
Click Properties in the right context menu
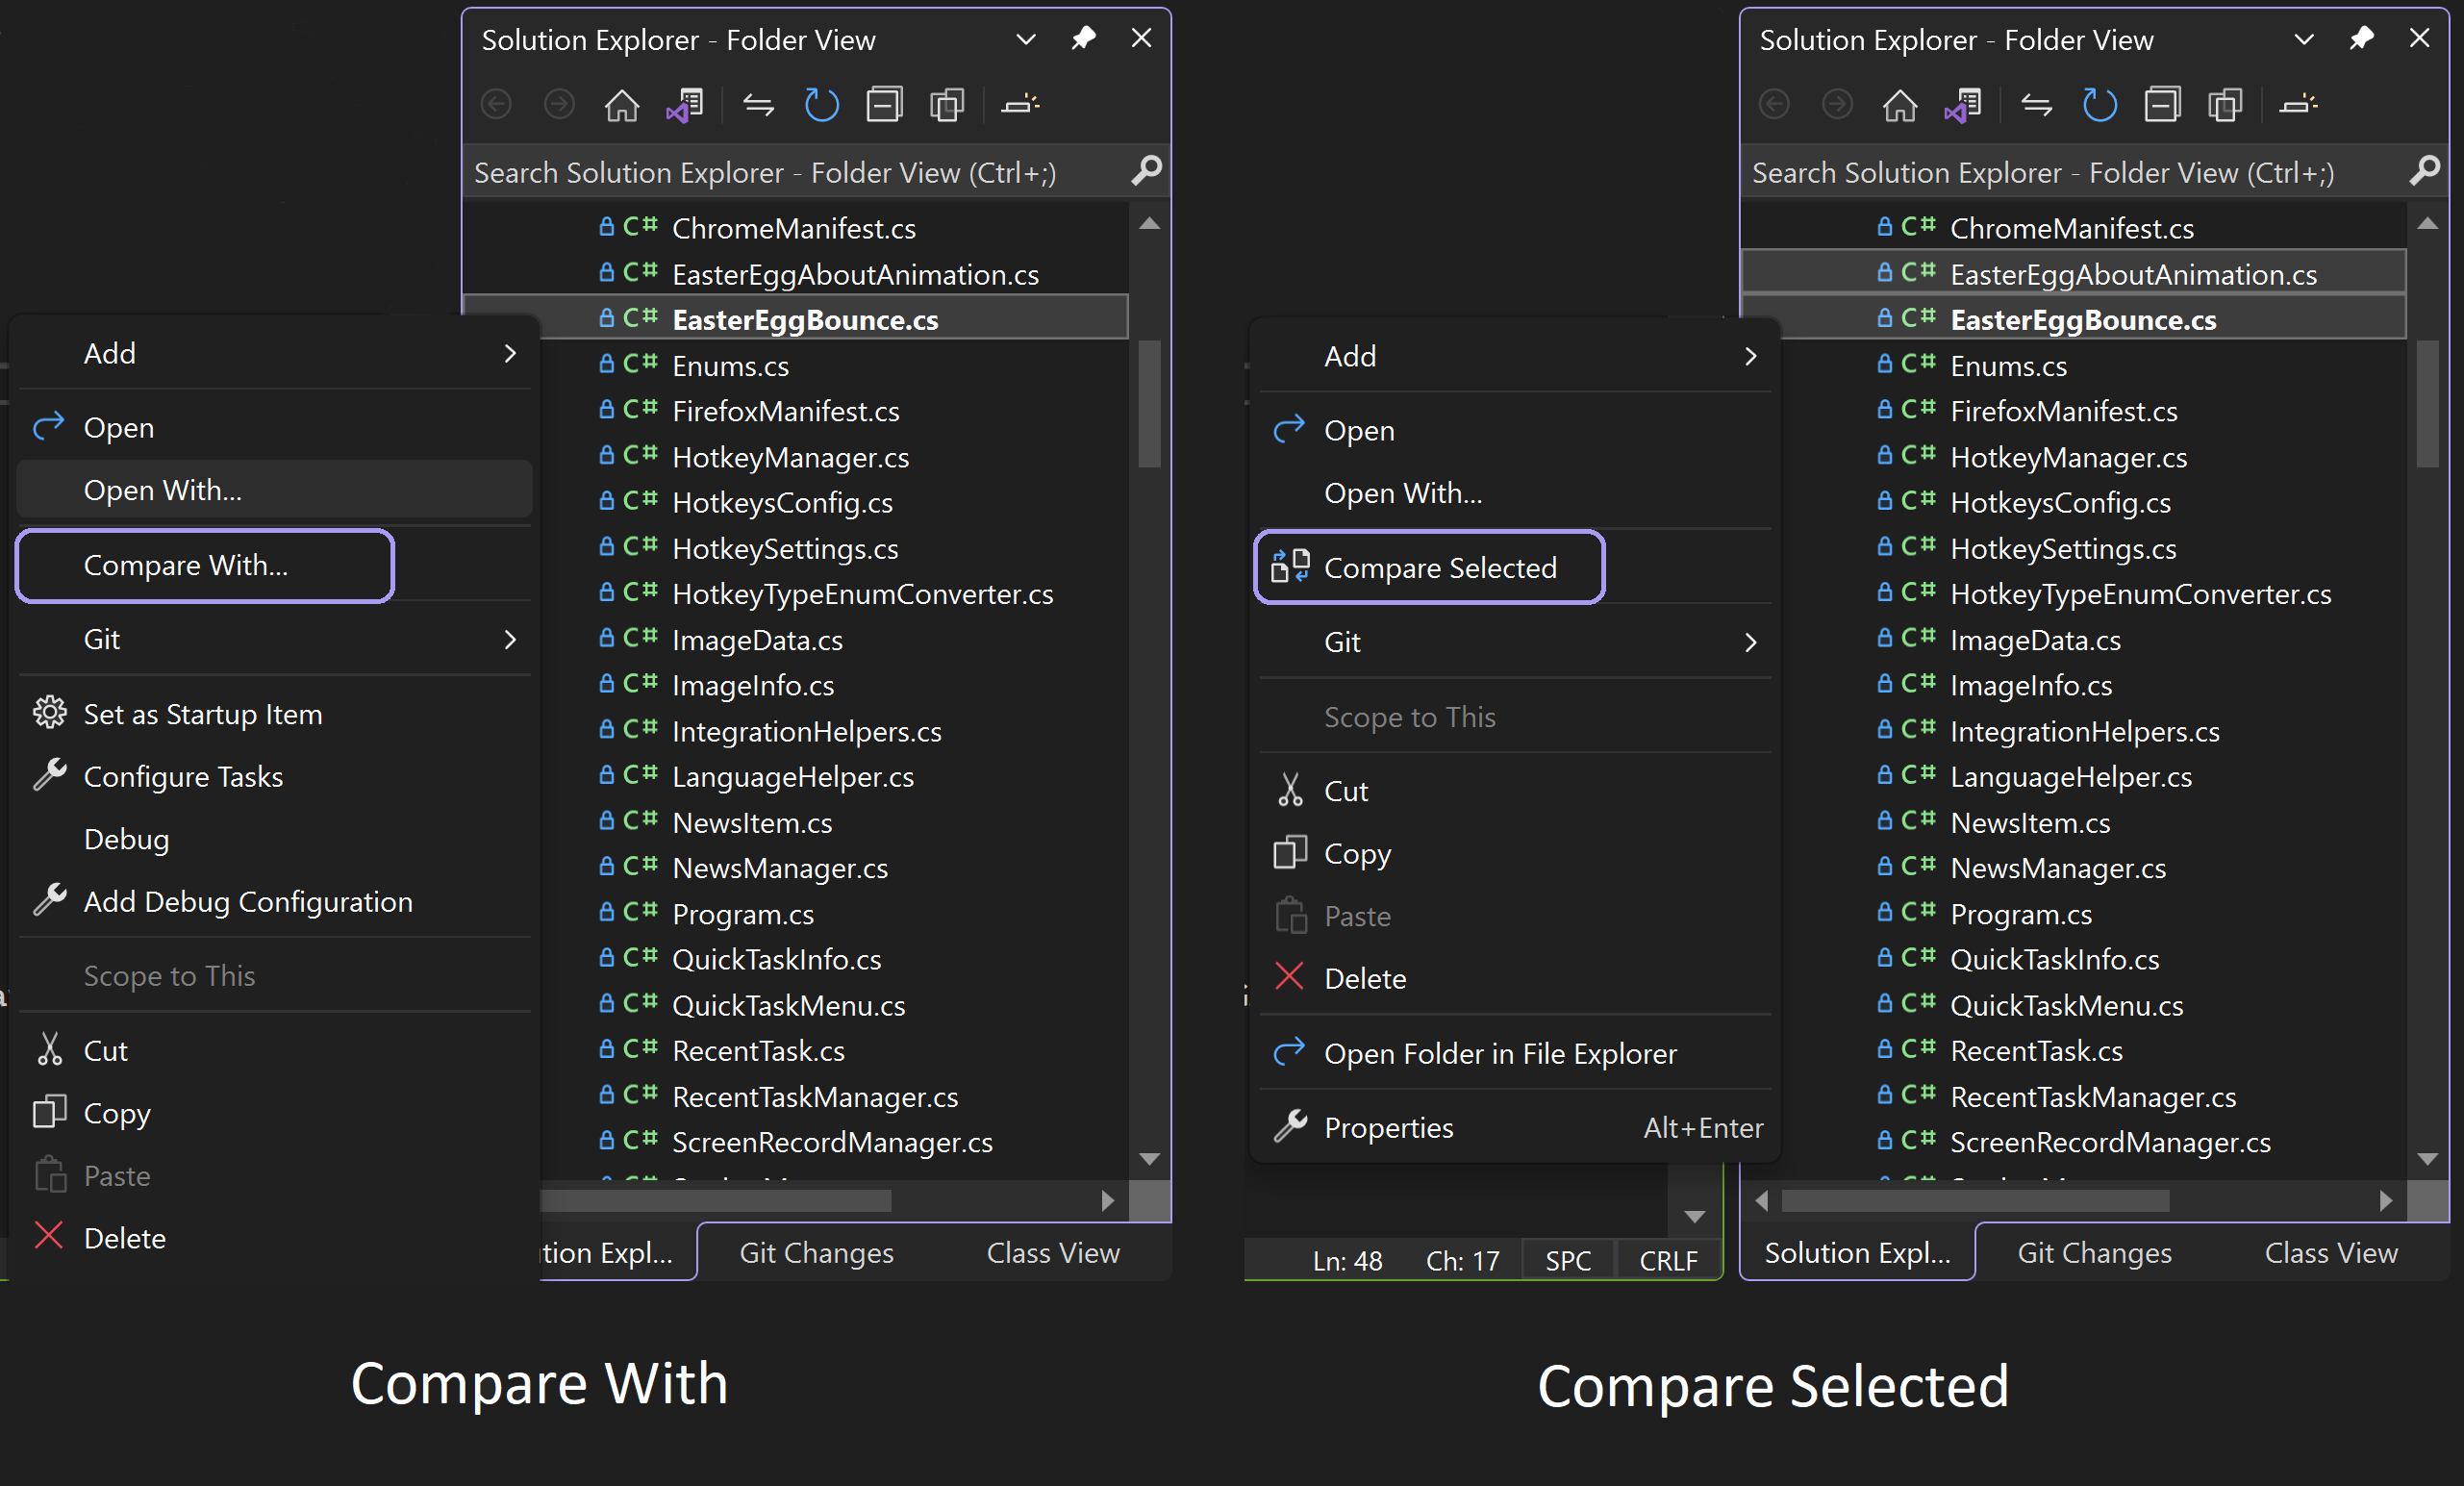point(1389,1127)
